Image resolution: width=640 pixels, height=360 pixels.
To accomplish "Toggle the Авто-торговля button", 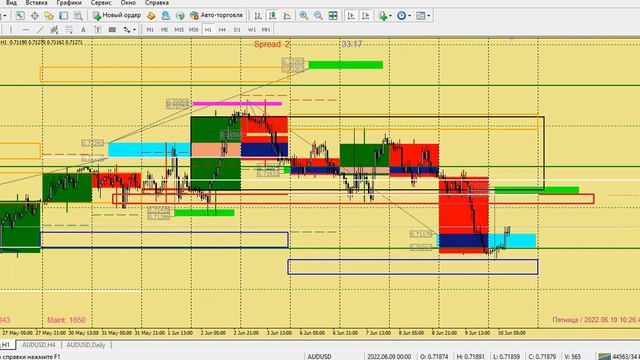I will click(217, 16).
